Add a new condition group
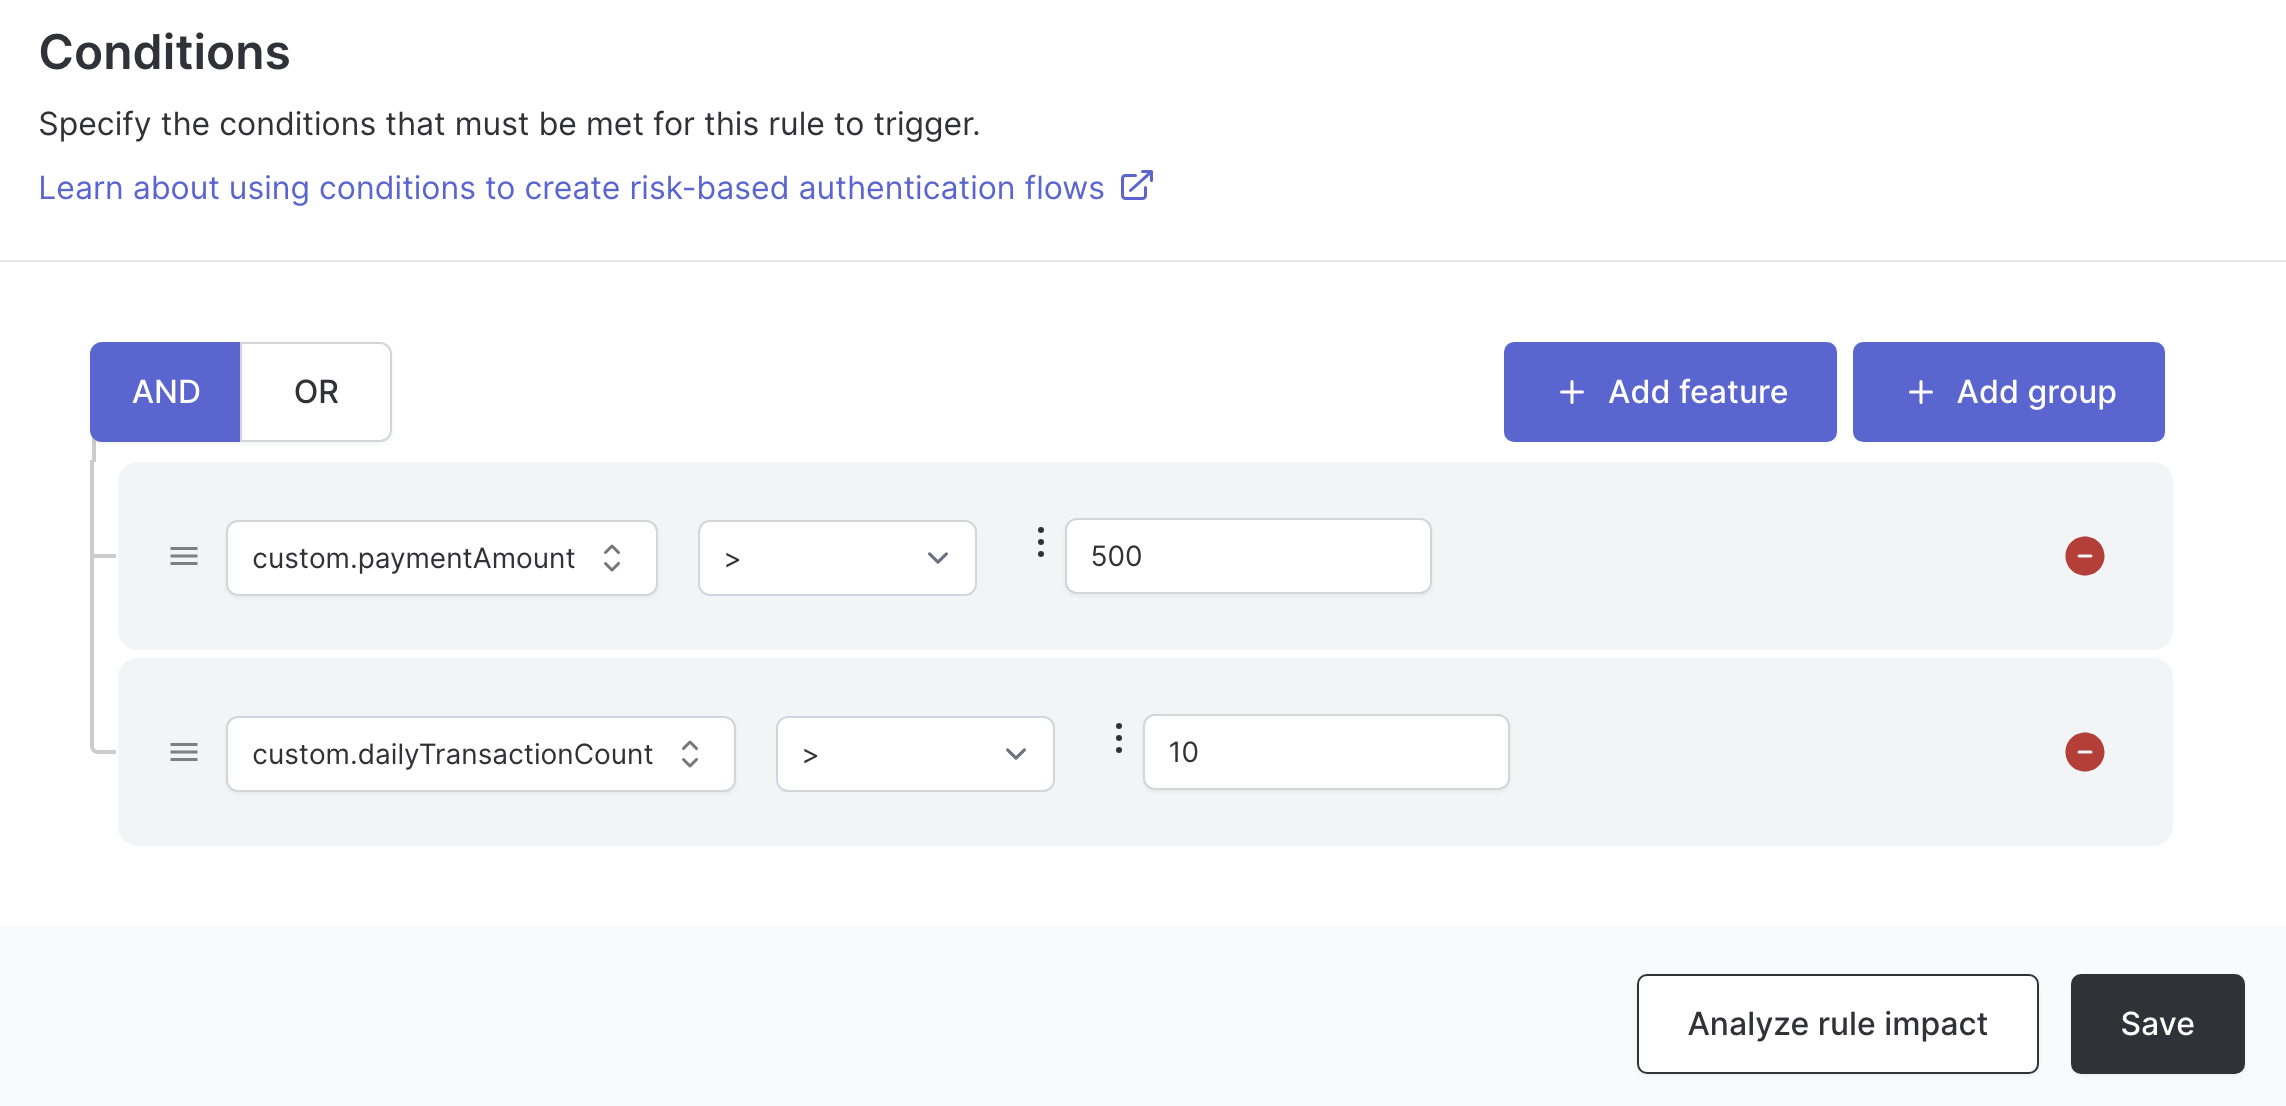Image resolution: width=2286 pixels, height=1106 pixels. [x=2008, y=392]
